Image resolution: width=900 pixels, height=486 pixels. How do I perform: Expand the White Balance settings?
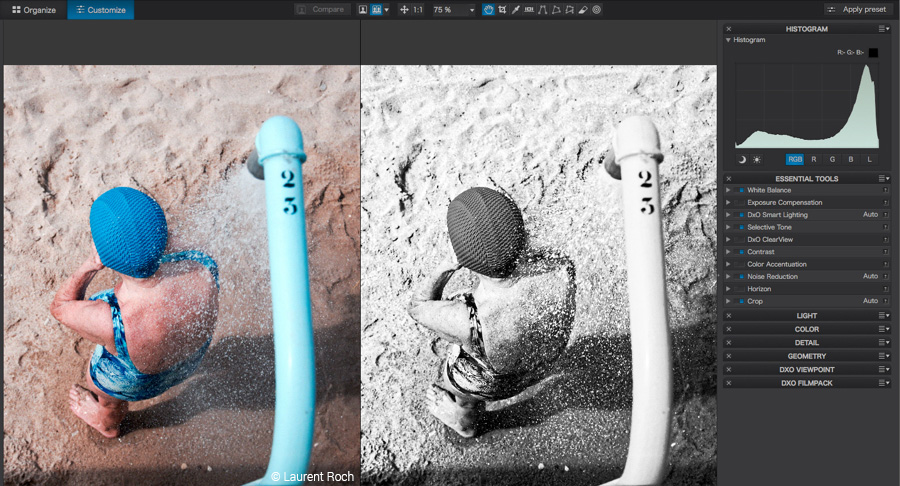click(x=728, y=190)
